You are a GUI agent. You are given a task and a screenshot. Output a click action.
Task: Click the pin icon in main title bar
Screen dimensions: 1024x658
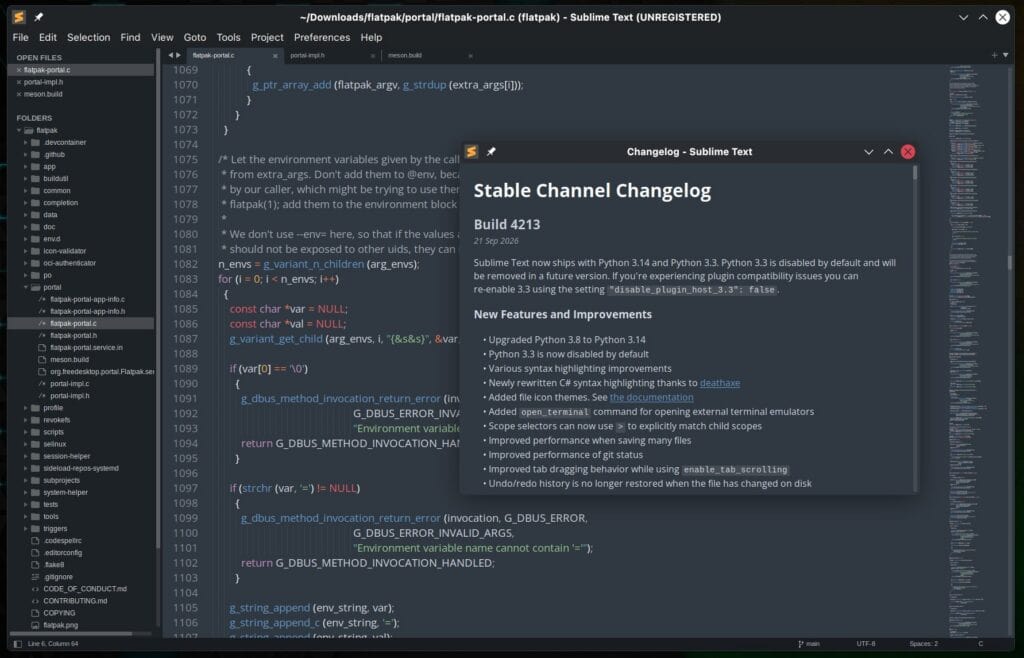tap(39, 17)
